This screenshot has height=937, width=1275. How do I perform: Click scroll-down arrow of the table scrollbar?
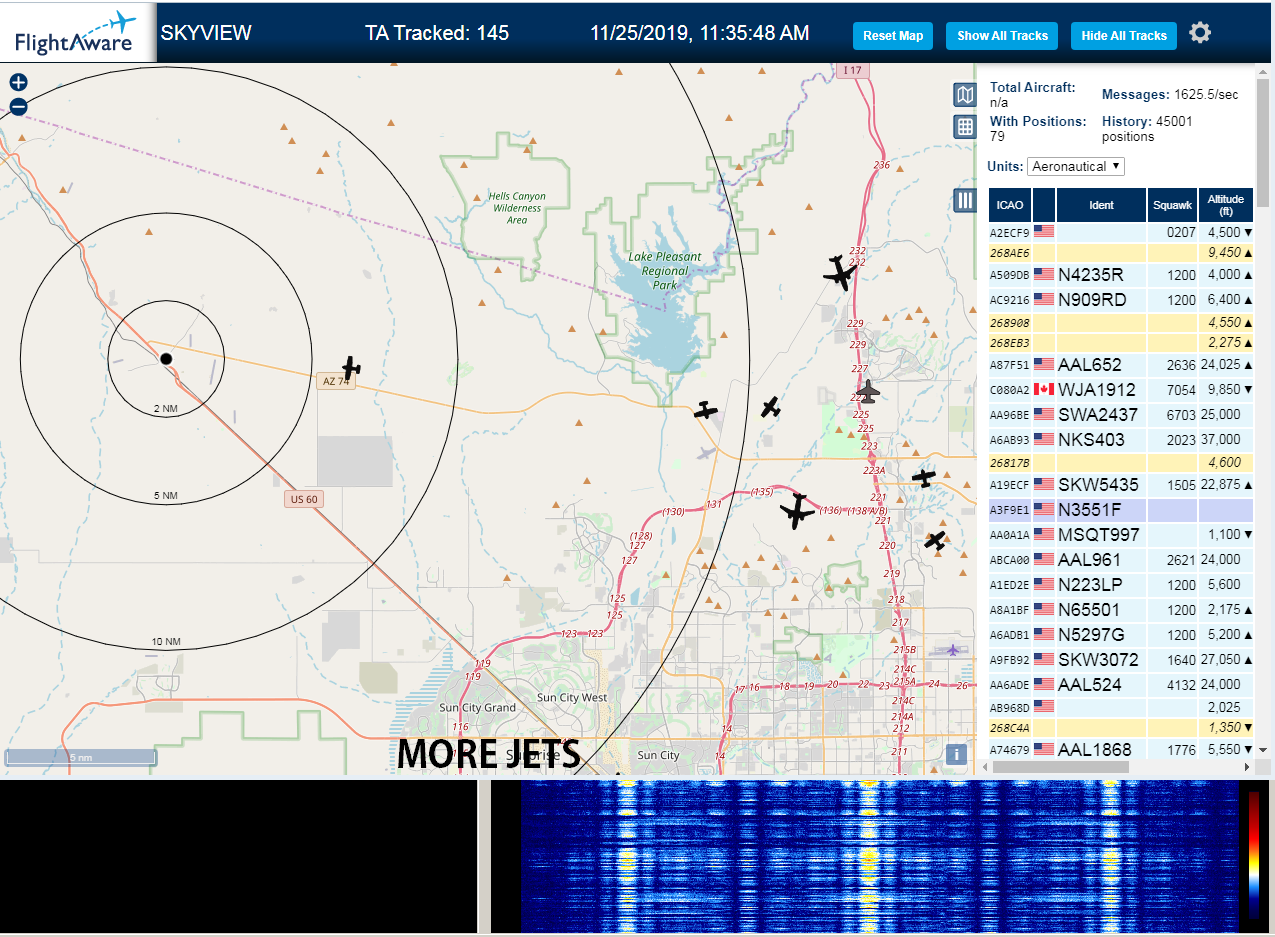click(1262, 750)
